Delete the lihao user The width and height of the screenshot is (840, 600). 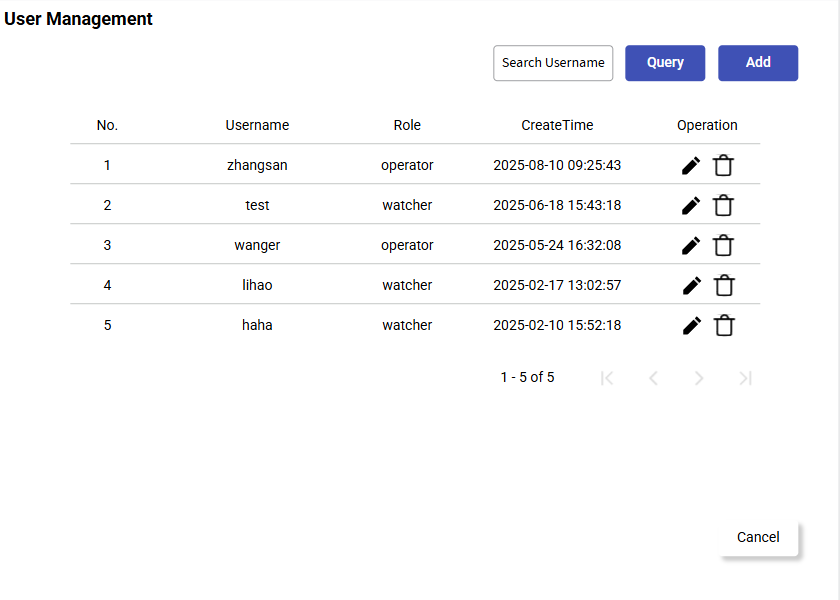[723, 286]
